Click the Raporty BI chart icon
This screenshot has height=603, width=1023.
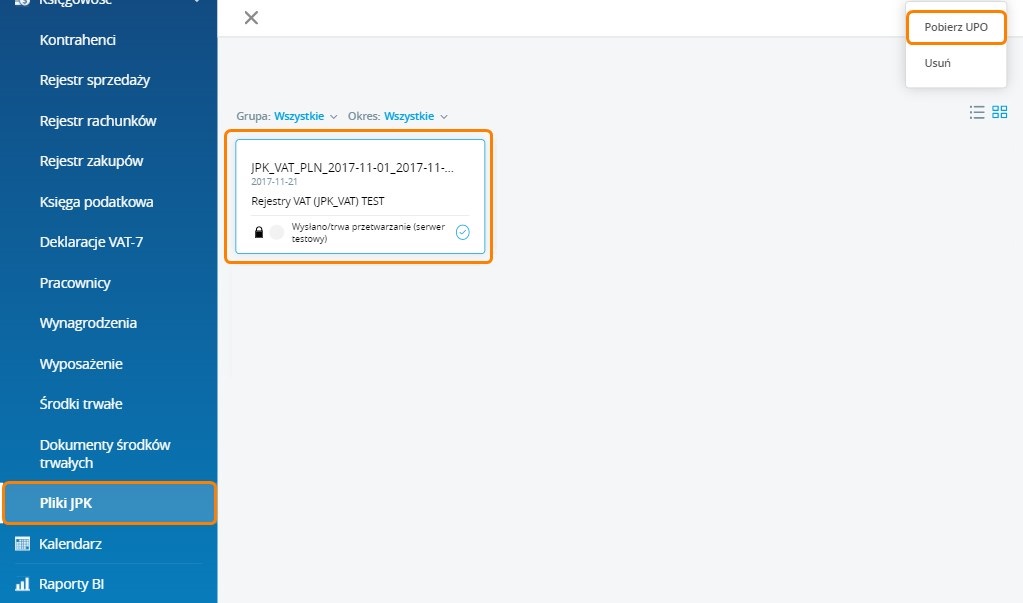pyautogui.click(x=22, y=584)
